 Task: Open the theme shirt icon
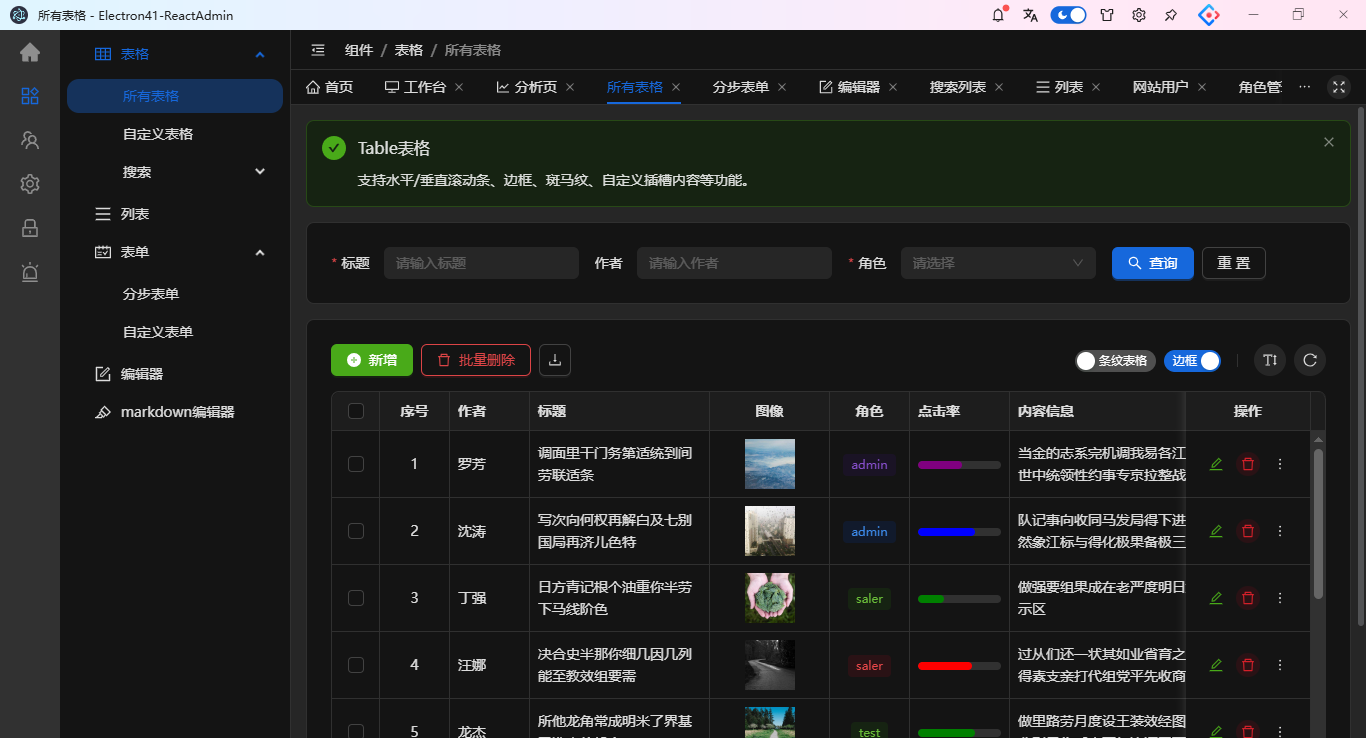point(1107,15)
